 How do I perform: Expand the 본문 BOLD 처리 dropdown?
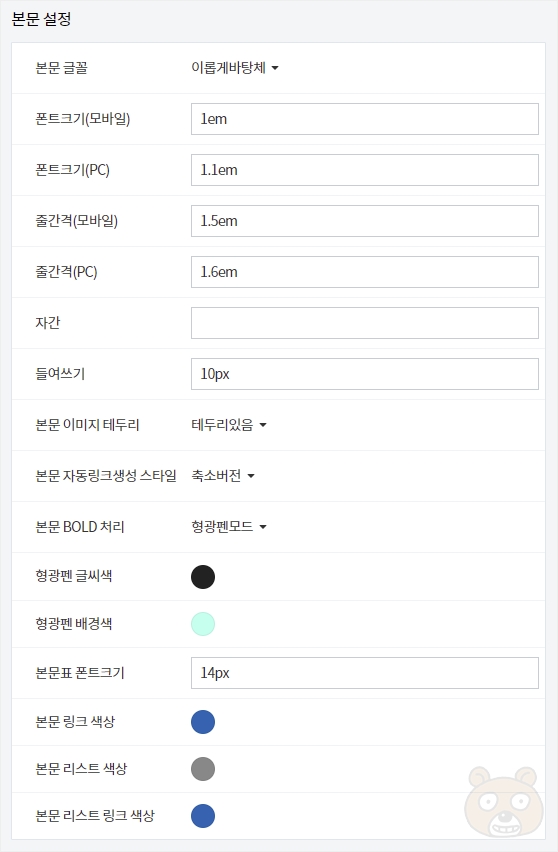229,527
